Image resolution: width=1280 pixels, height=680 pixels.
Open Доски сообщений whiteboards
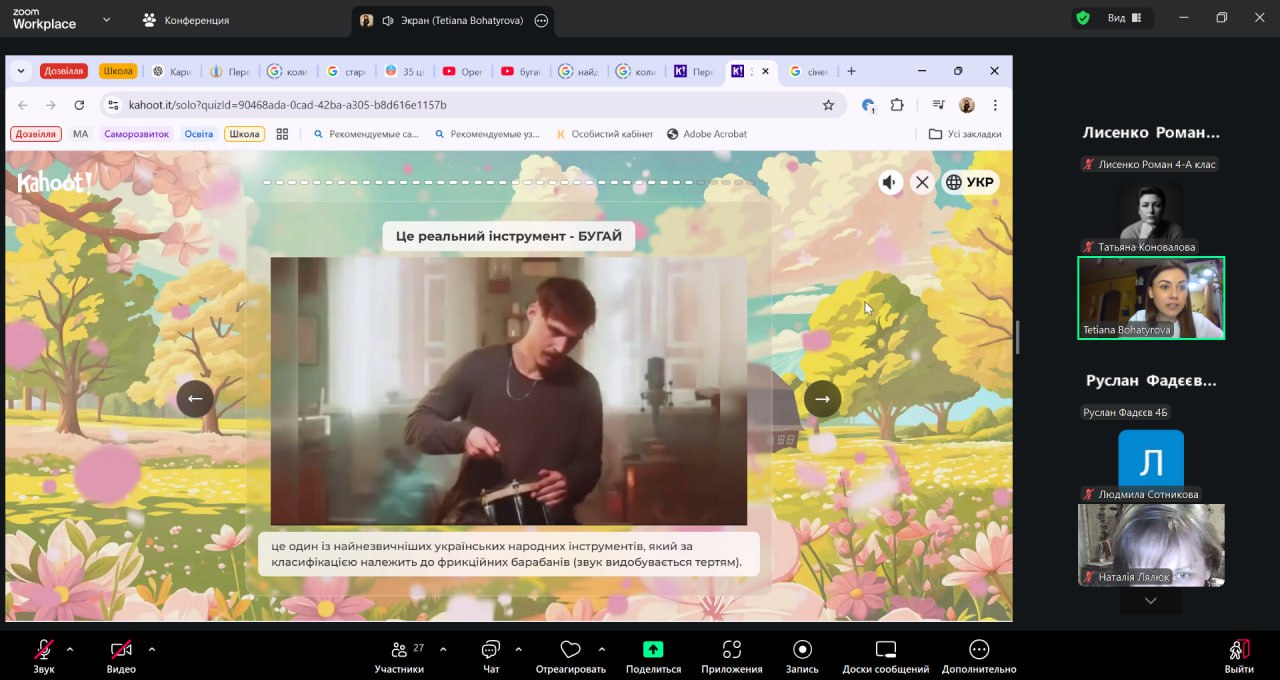(x=885, y=649)
